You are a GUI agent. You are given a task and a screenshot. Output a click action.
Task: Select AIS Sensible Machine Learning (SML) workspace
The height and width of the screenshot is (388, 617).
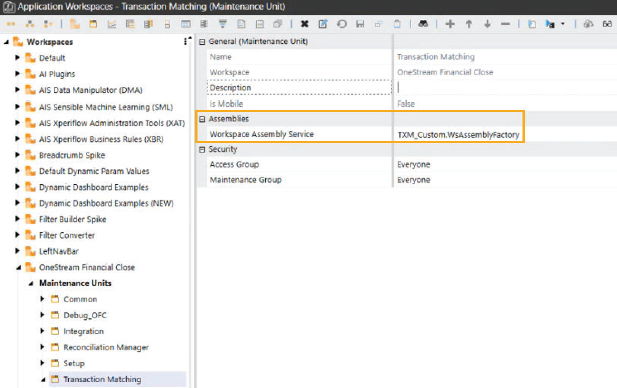coord(105,107)
